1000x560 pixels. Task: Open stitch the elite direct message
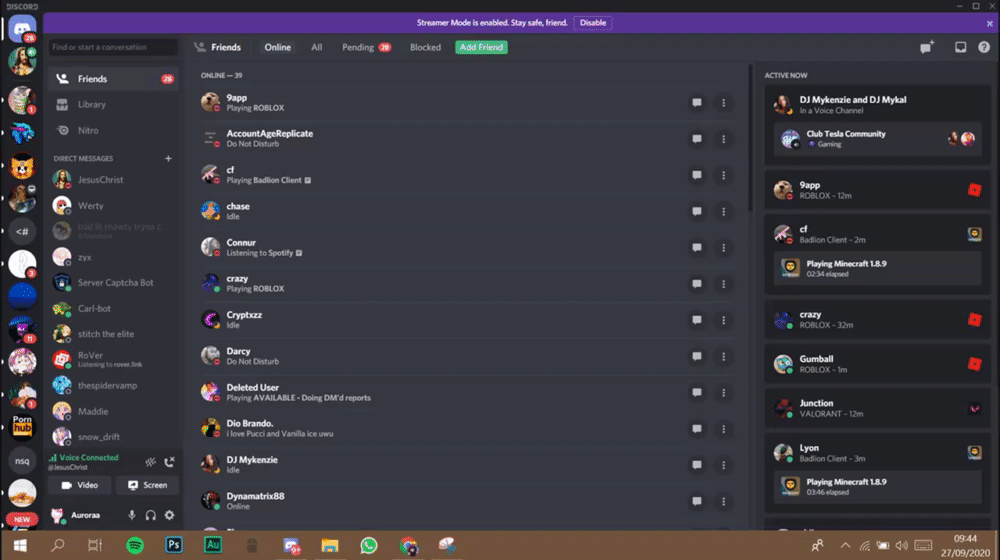coord(114,334)
